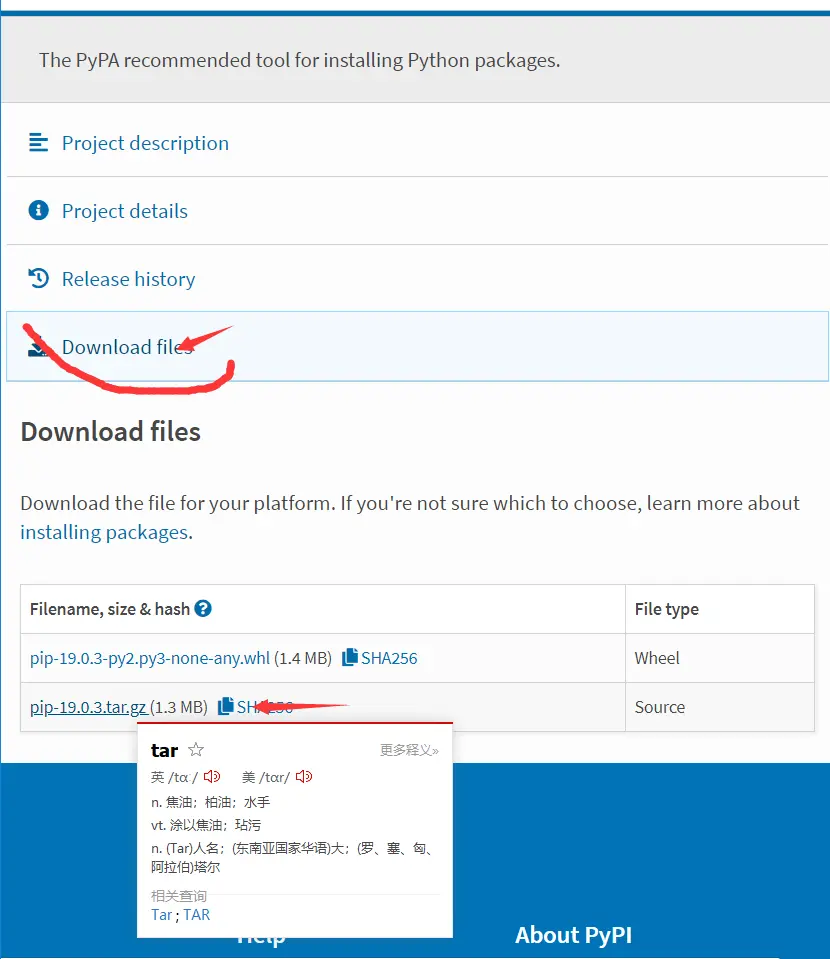
Task: Click the PyPA recommended tool description text
Action: pyautogui.click(x=300, y=61)
